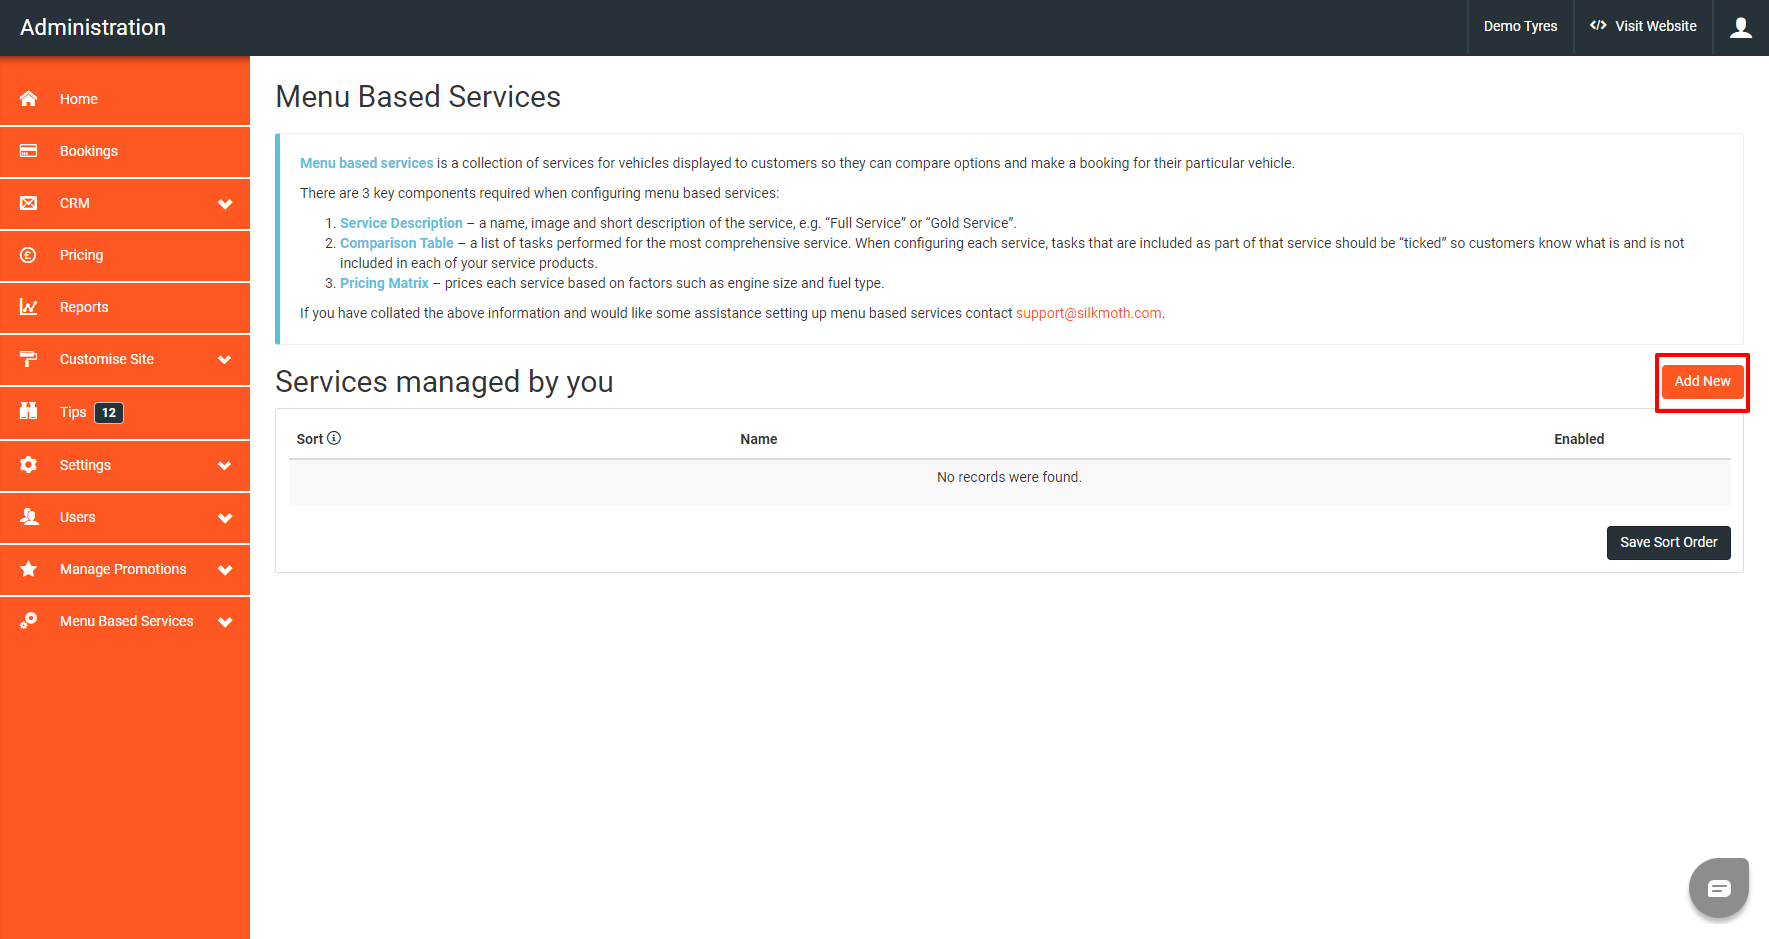Click the Users people icon
The image size is (1769, 939).
28,517
